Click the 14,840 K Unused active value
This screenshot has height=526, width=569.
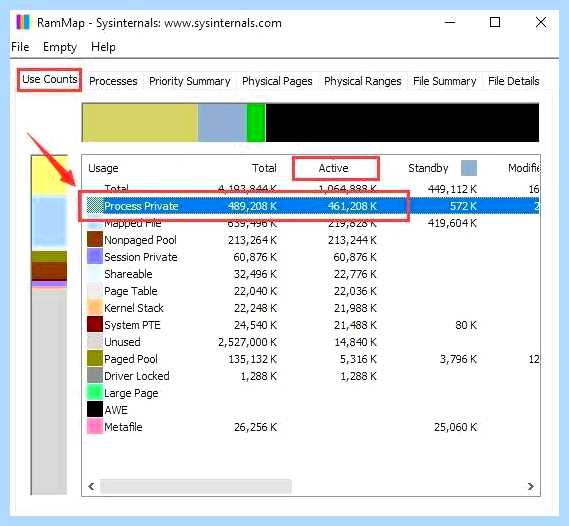[x=356, y=342]
